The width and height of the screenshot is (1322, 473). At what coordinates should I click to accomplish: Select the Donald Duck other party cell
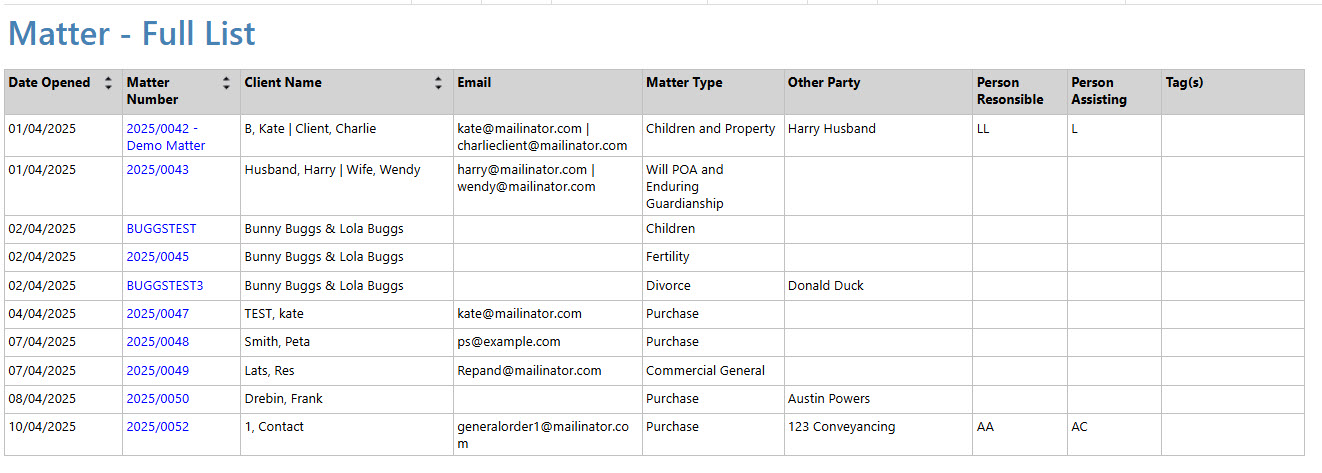(878, 286)
